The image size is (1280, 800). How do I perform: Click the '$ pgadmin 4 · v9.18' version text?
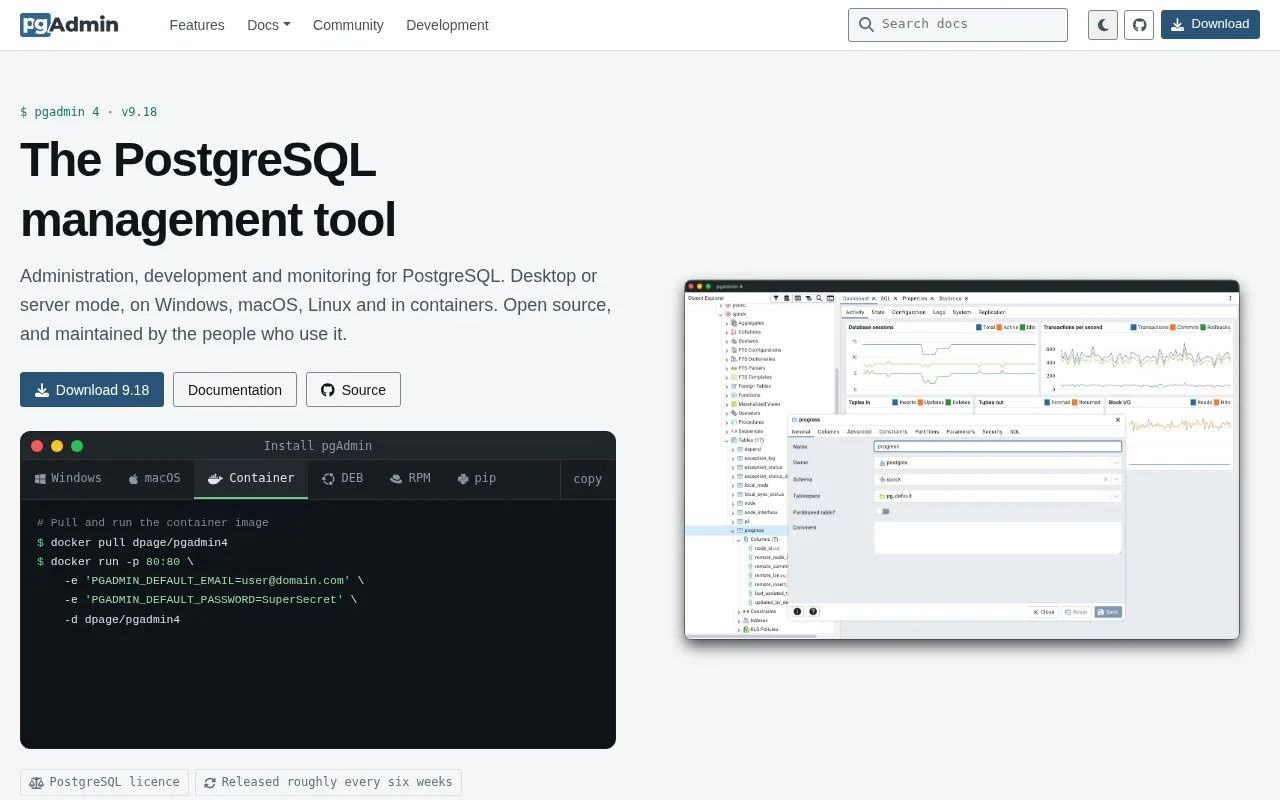click(x=88, y=111)
